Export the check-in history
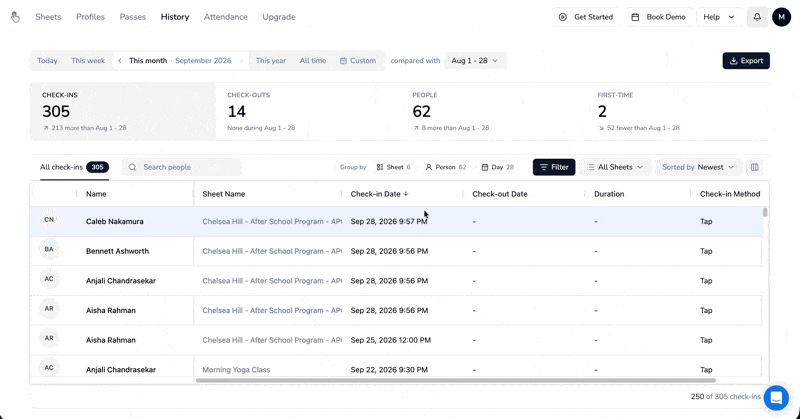 (x=746, y=61)
